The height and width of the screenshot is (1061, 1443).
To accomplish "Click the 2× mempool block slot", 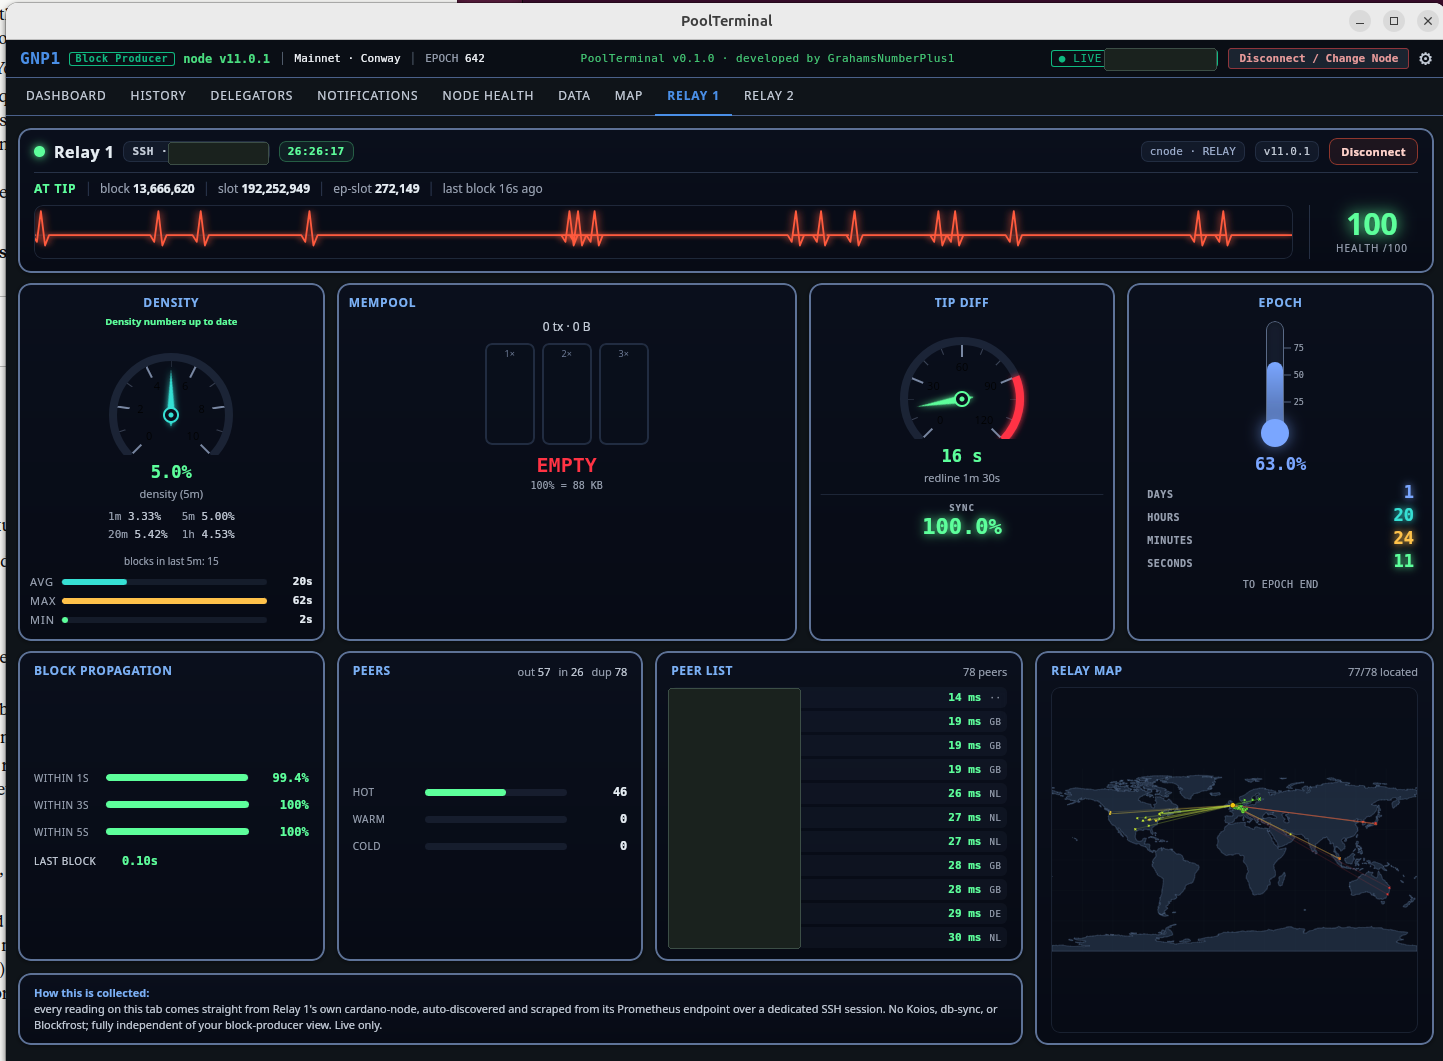I will click(x=567, y=394).
